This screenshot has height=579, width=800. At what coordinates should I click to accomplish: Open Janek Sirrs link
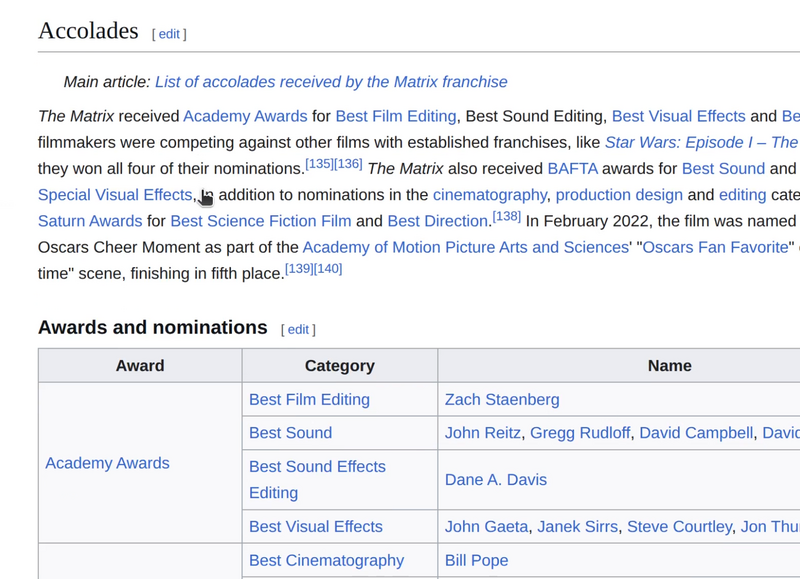pos(578,526)
